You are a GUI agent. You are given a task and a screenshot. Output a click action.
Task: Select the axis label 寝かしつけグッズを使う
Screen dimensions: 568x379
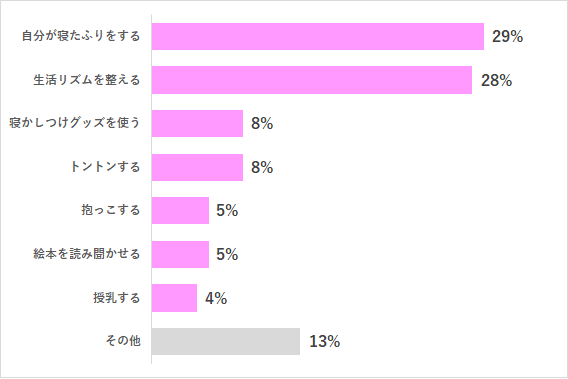coord(75,123)
